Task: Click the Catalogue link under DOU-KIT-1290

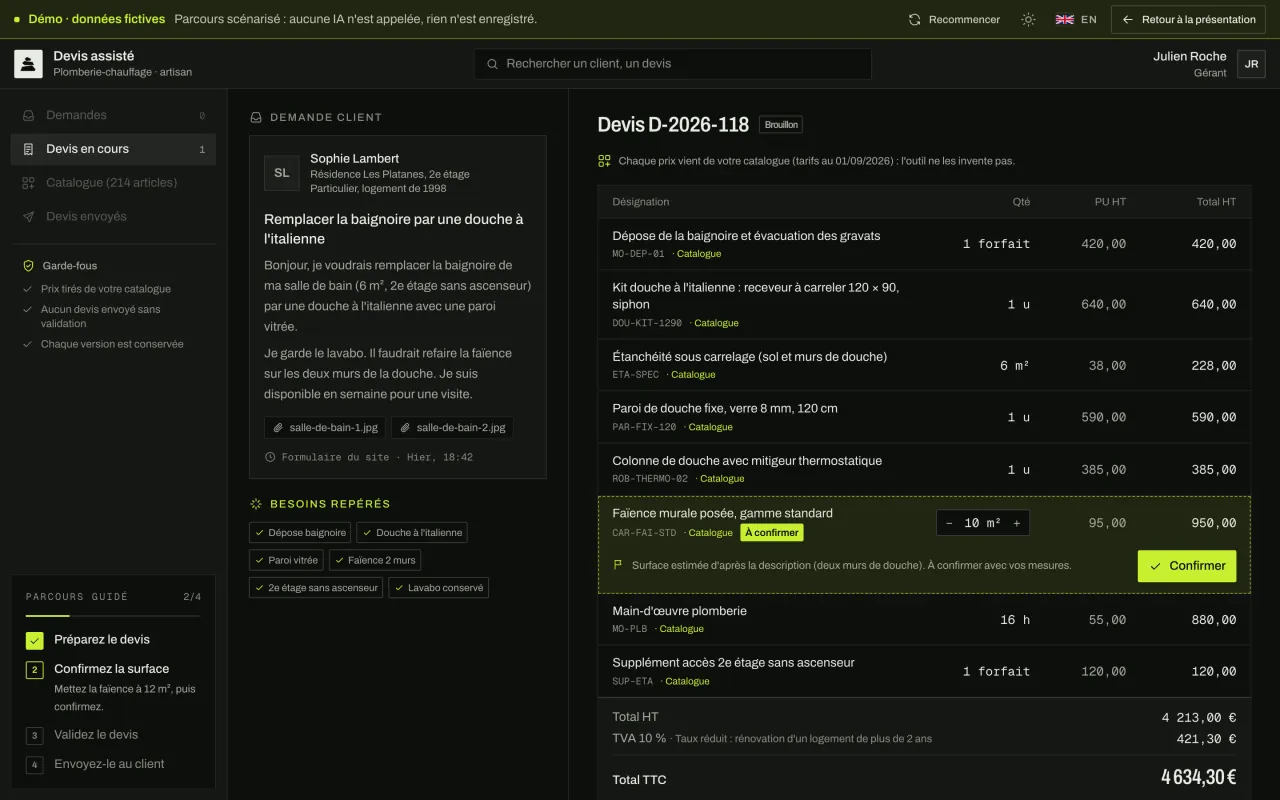Action: [x=716, y=323]
